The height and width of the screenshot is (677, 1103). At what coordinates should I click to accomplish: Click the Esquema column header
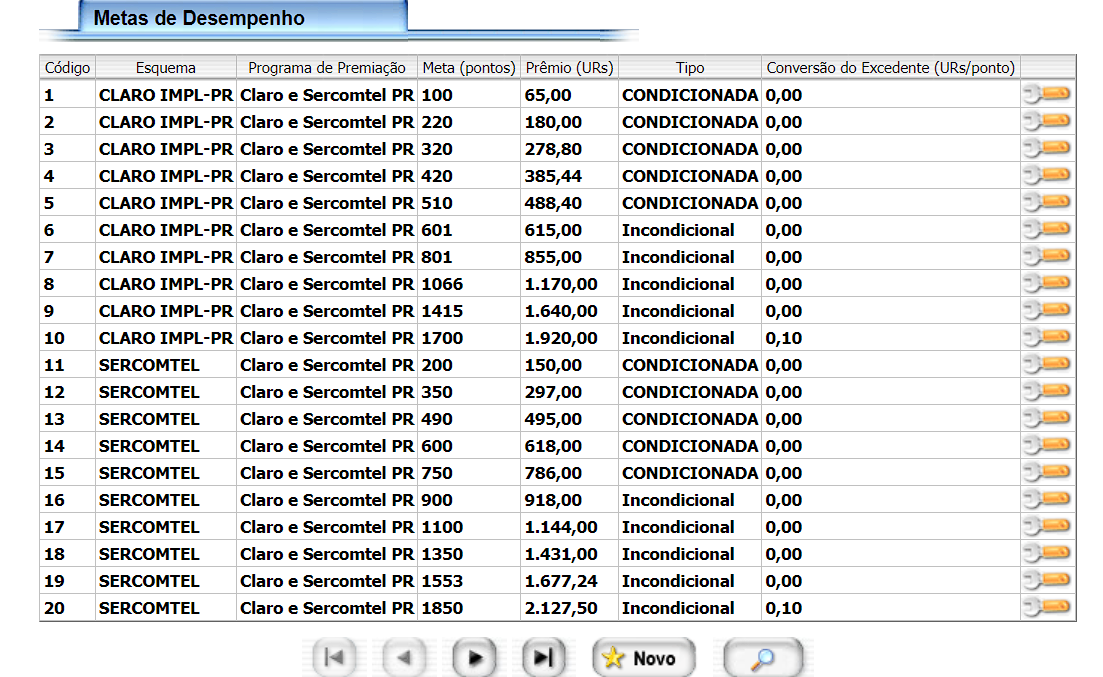(166, 68)
